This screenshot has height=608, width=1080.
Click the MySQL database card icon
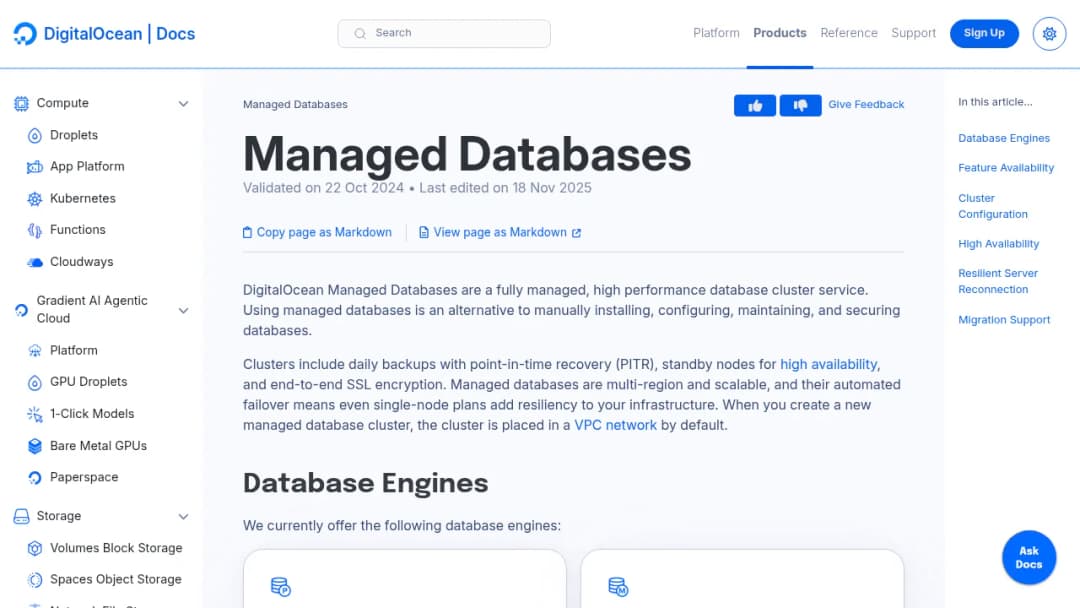618,587
